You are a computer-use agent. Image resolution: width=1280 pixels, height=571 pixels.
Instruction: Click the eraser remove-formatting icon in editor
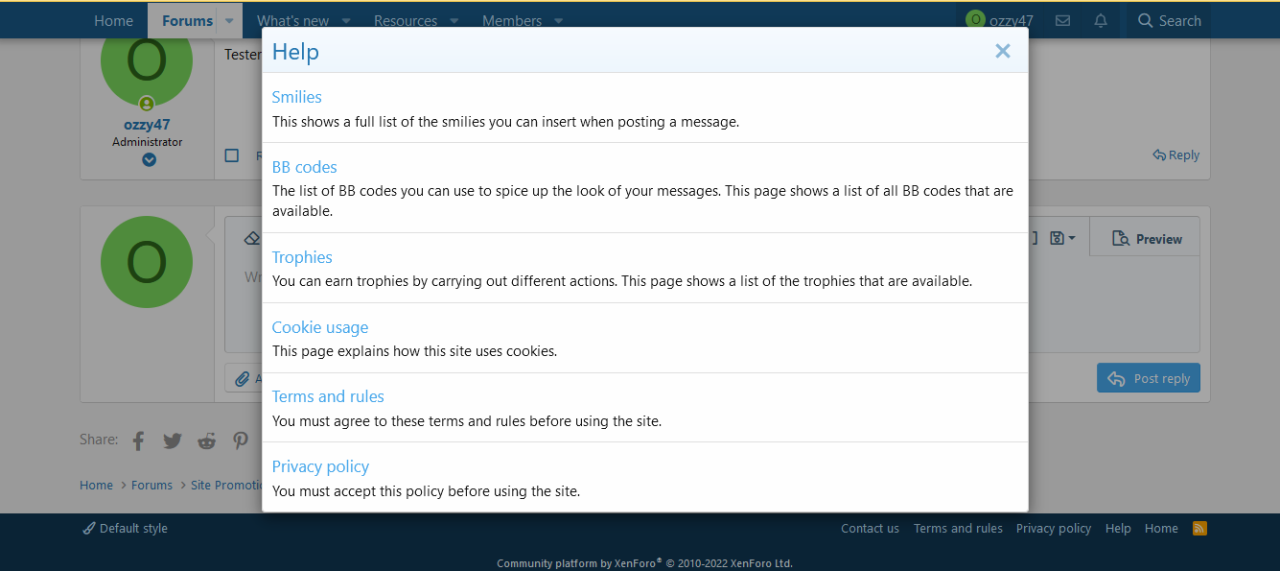click(x=251, y=239)
